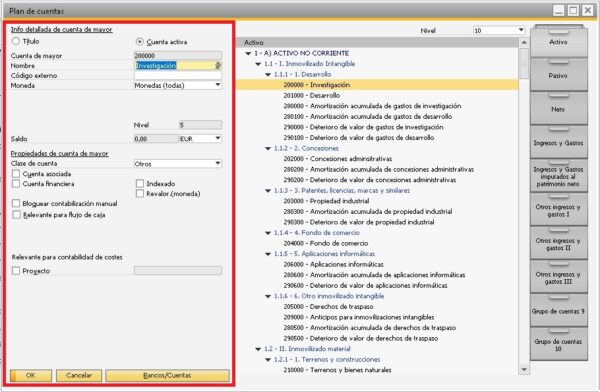Open Otros ingresos y gastos II drawer
600x392 pixels.
click(x=559, y=244)
